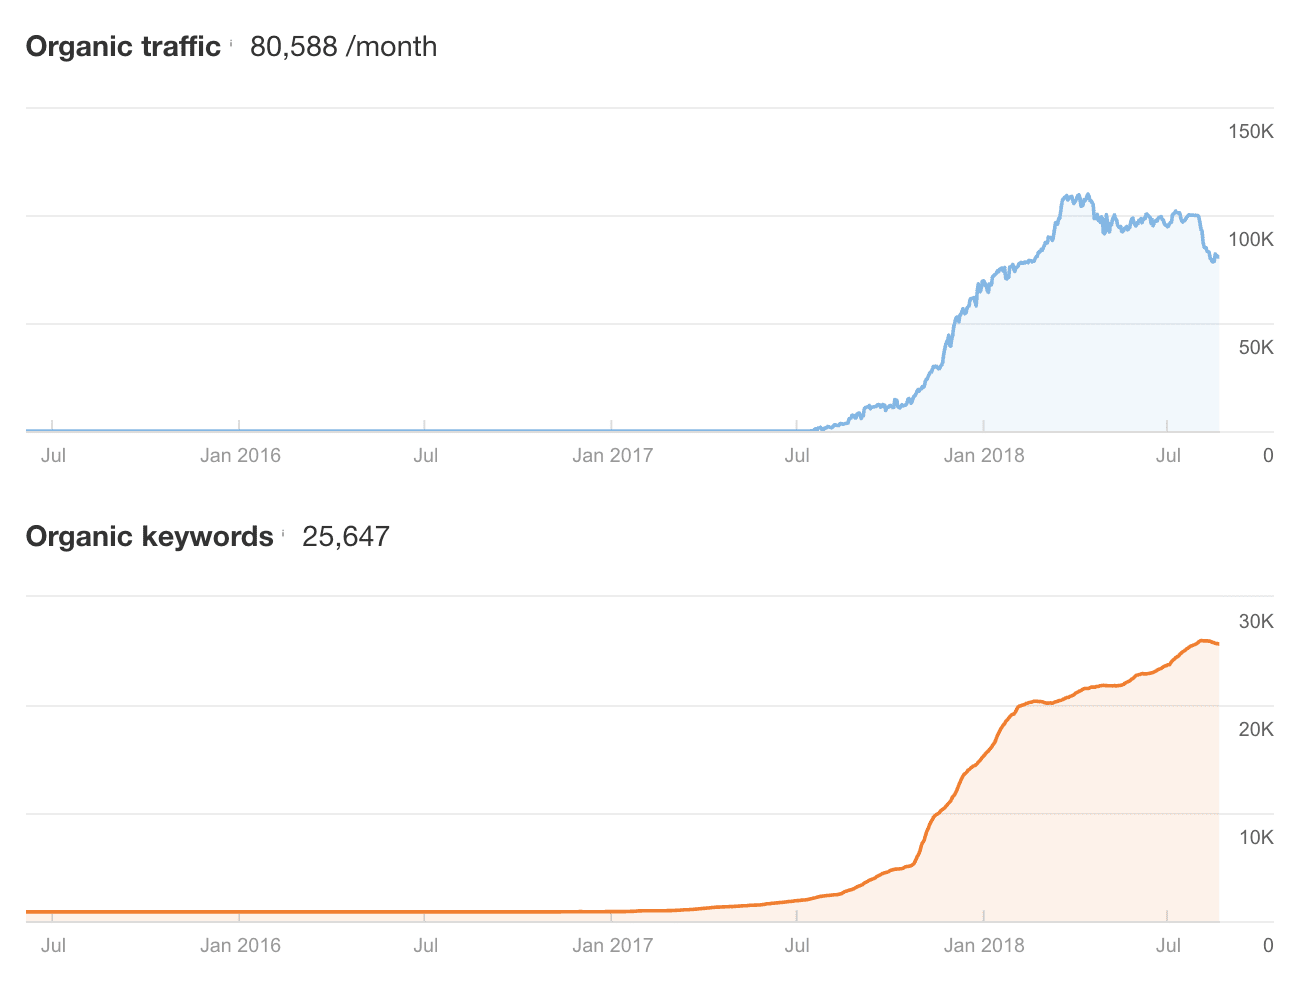Click the peak of the blue traffic line
1304x998 pixels.
(x=1088, y=195)
